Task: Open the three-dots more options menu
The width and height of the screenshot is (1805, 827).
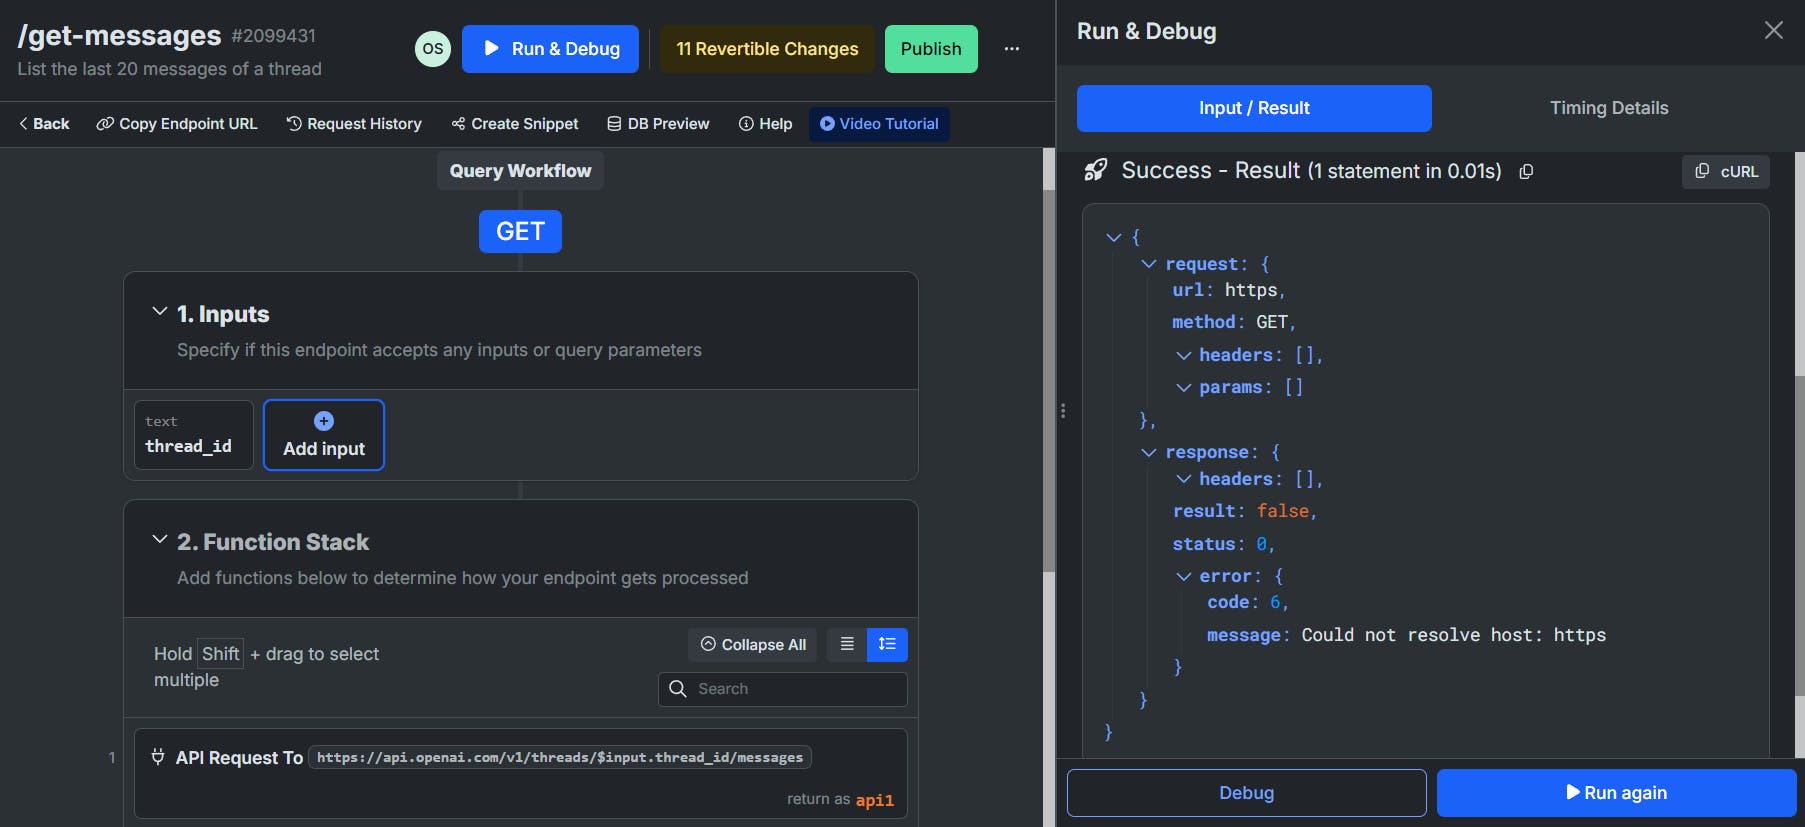Action: pyautogui.click(x=1012, y=49)
